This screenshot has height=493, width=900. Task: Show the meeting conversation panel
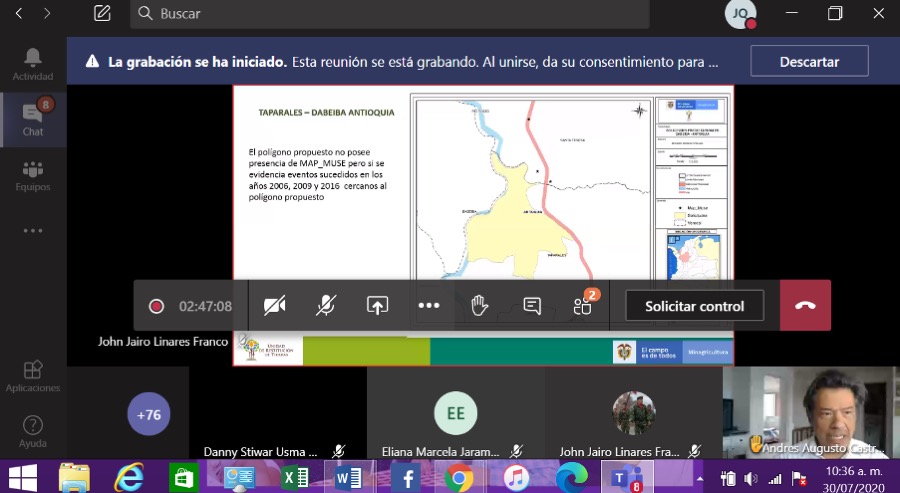pos(532,306)
